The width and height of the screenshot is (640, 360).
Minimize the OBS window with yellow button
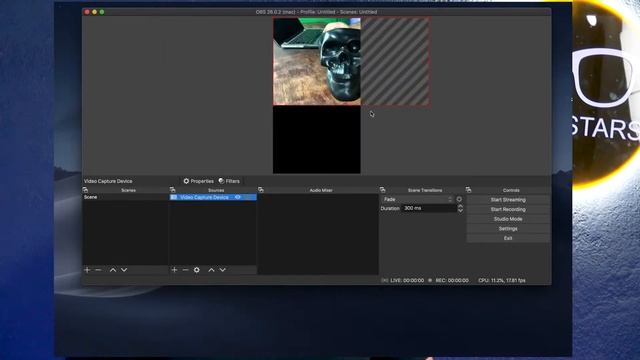point(94,12)
